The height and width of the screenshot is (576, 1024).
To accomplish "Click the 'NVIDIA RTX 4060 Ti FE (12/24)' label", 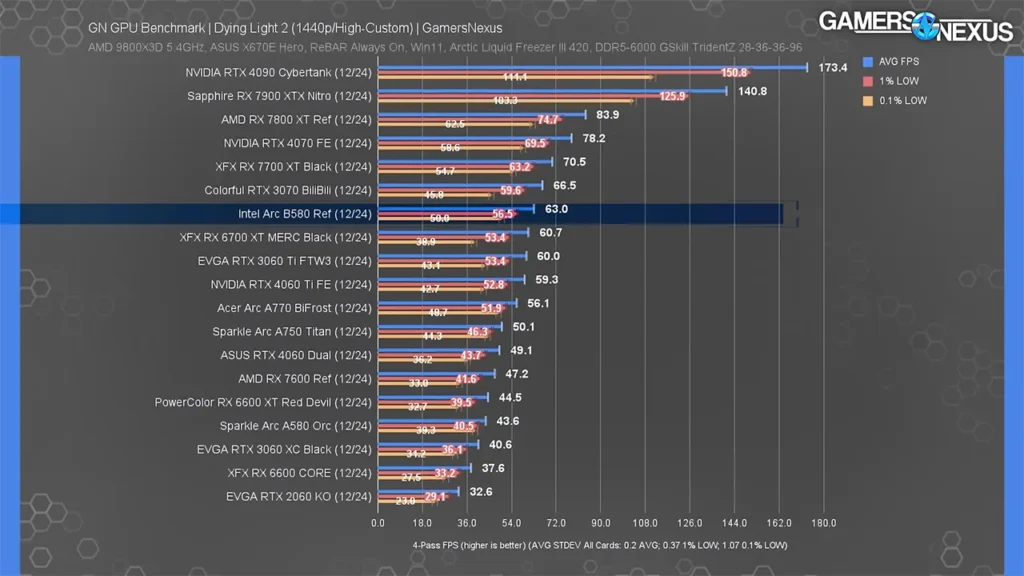I will pos(291,284).
